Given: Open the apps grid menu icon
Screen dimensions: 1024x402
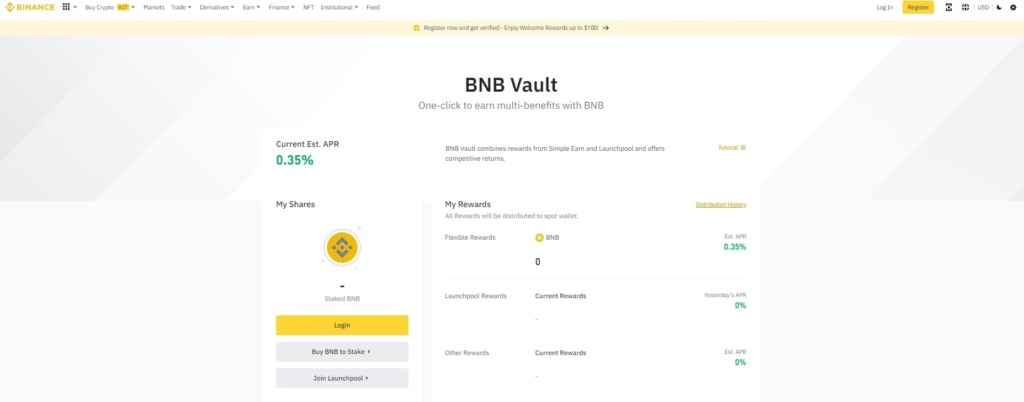Looking at the screenshot, I should [x=66, y=7].
